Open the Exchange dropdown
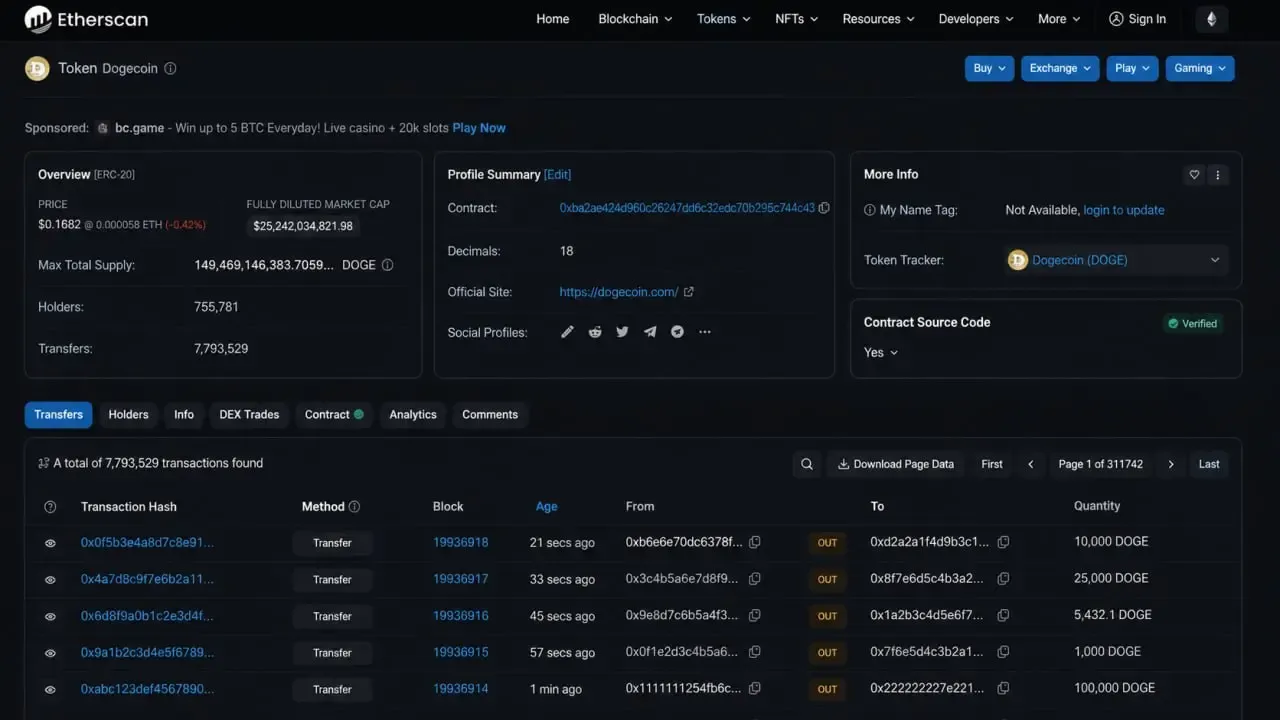 pyautogui.click(x=1060, y=68)
